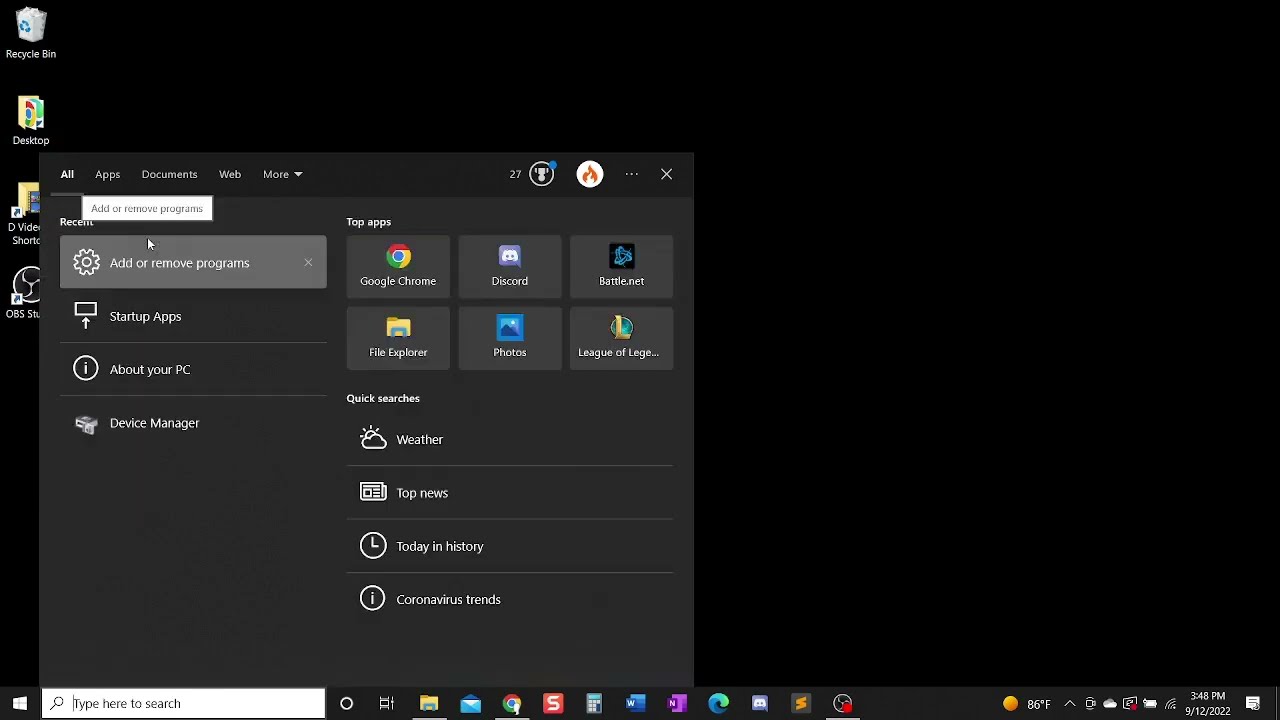Show hidden system tray icons
Image resolution: width=1280 pixels, height=720 pixels.
(1070, 703)
